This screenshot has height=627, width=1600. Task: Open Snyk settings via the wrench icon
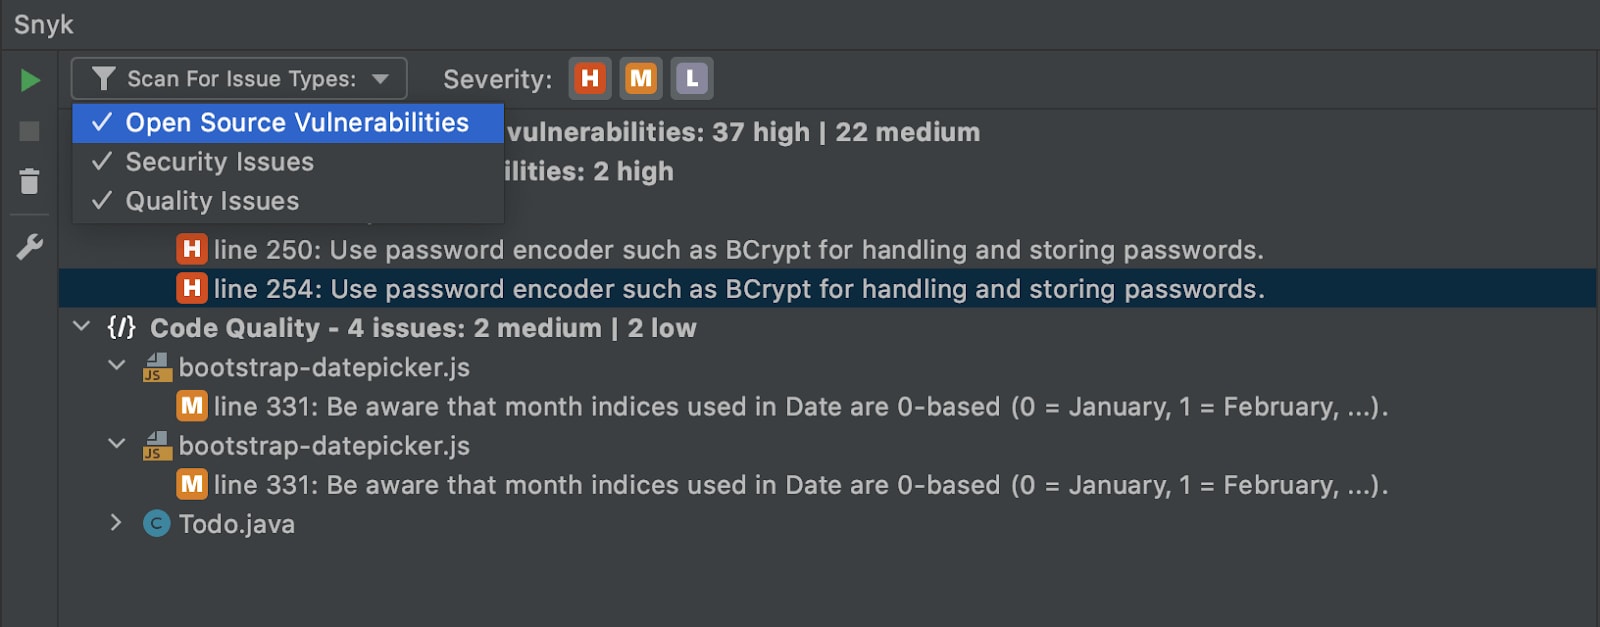[x=30, y=246]
